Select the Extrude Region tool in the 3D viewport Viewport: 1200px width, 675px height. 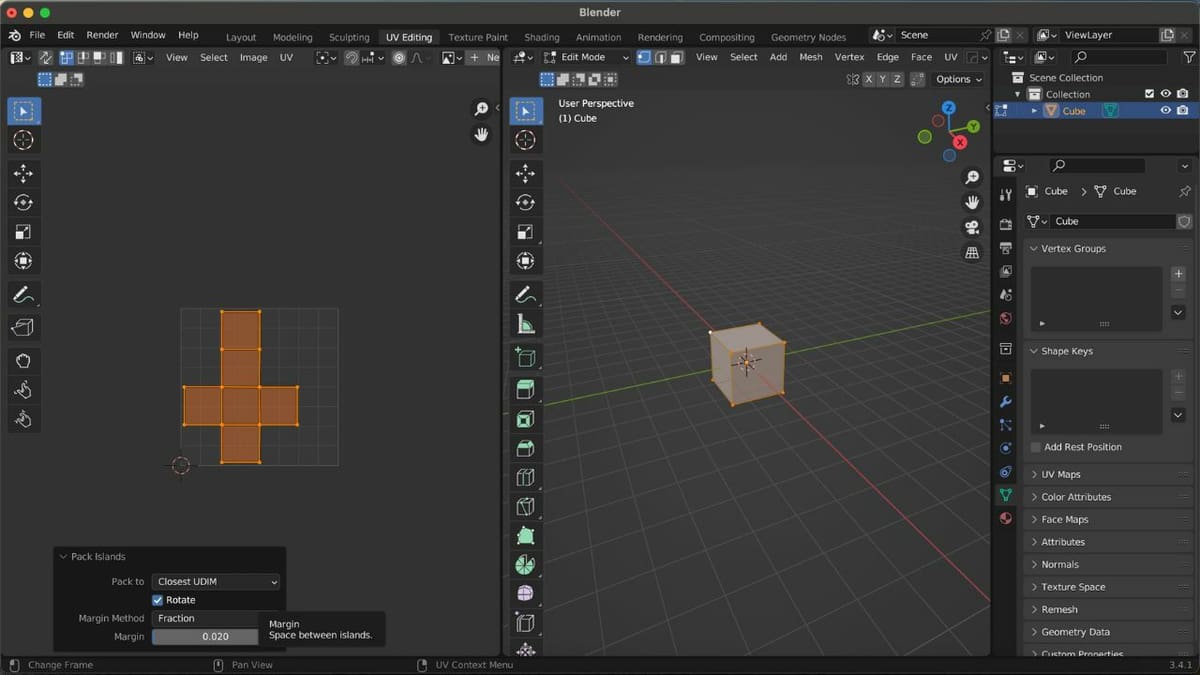525,389
